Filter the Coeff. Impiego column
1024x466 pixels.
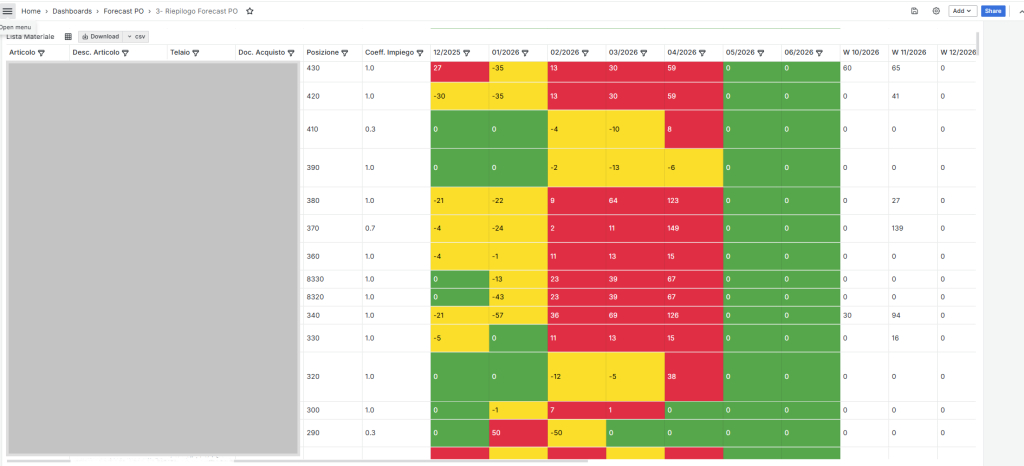pos(420,52)
